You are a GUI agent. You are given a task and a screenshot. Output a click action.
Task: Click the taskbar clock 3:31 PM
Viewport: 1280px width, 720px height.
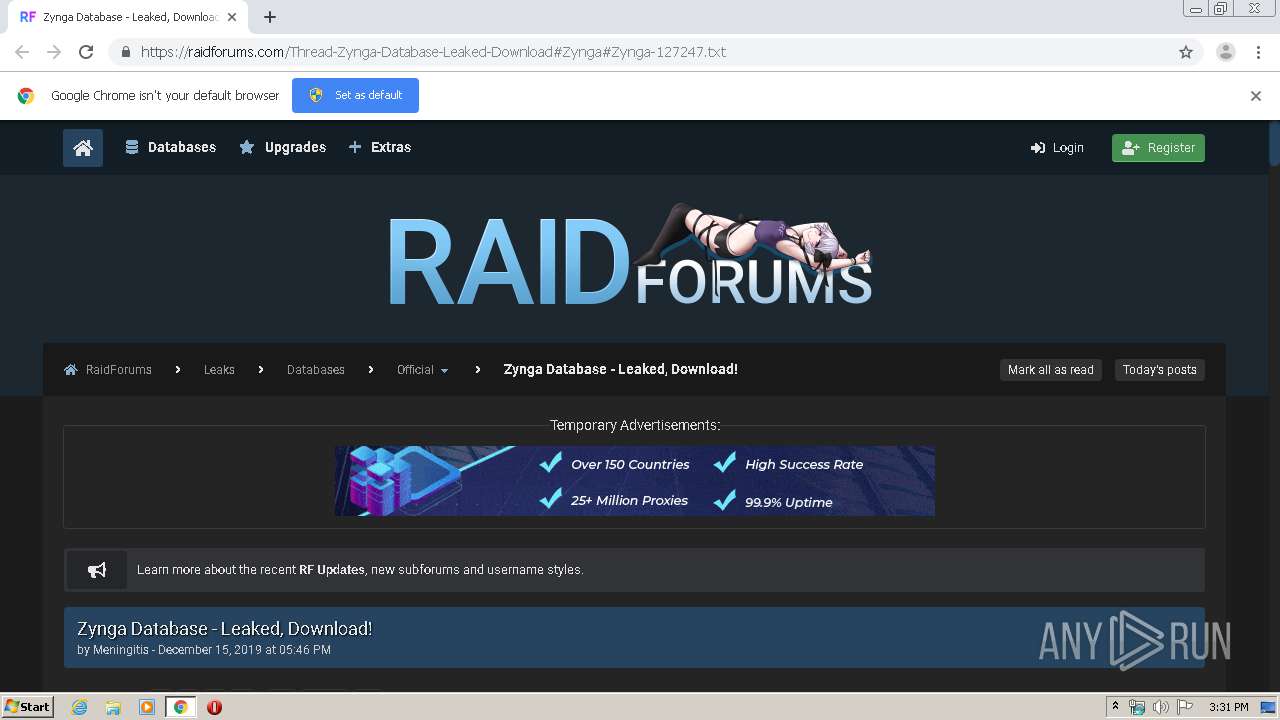(x=1229, y=707)
